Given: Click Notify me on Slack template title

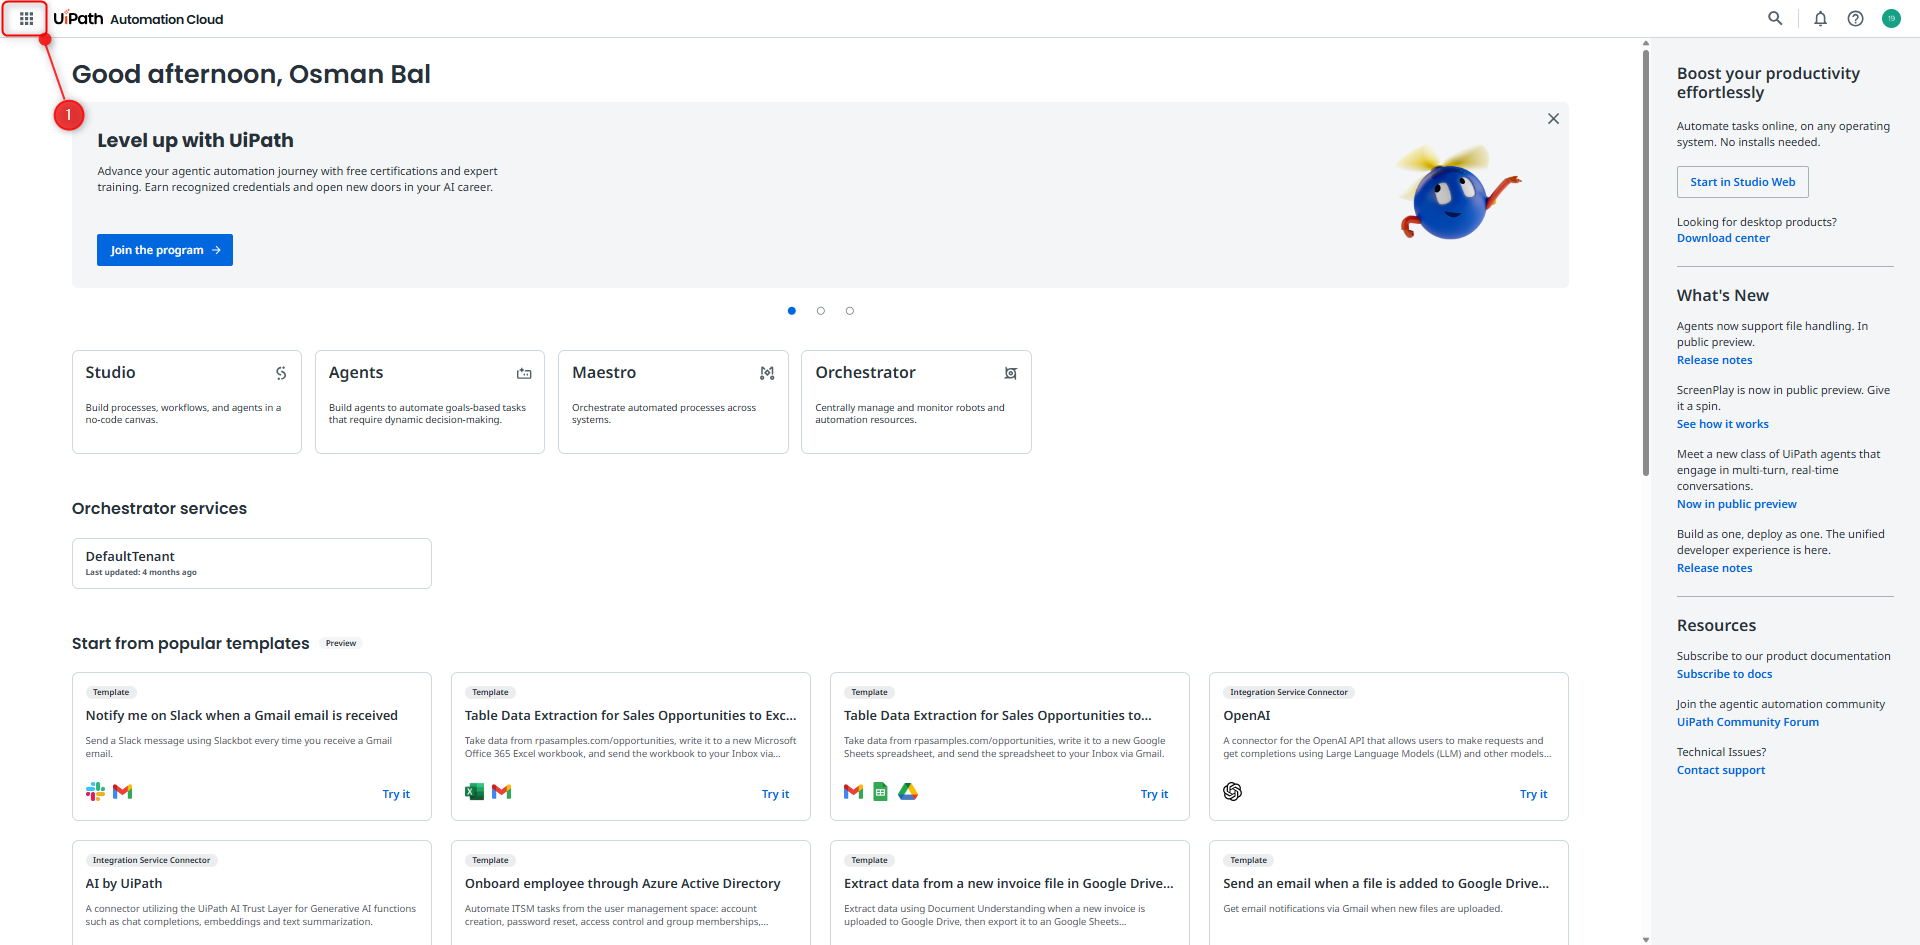Looking at the screenshot, I should click(242, 715).
